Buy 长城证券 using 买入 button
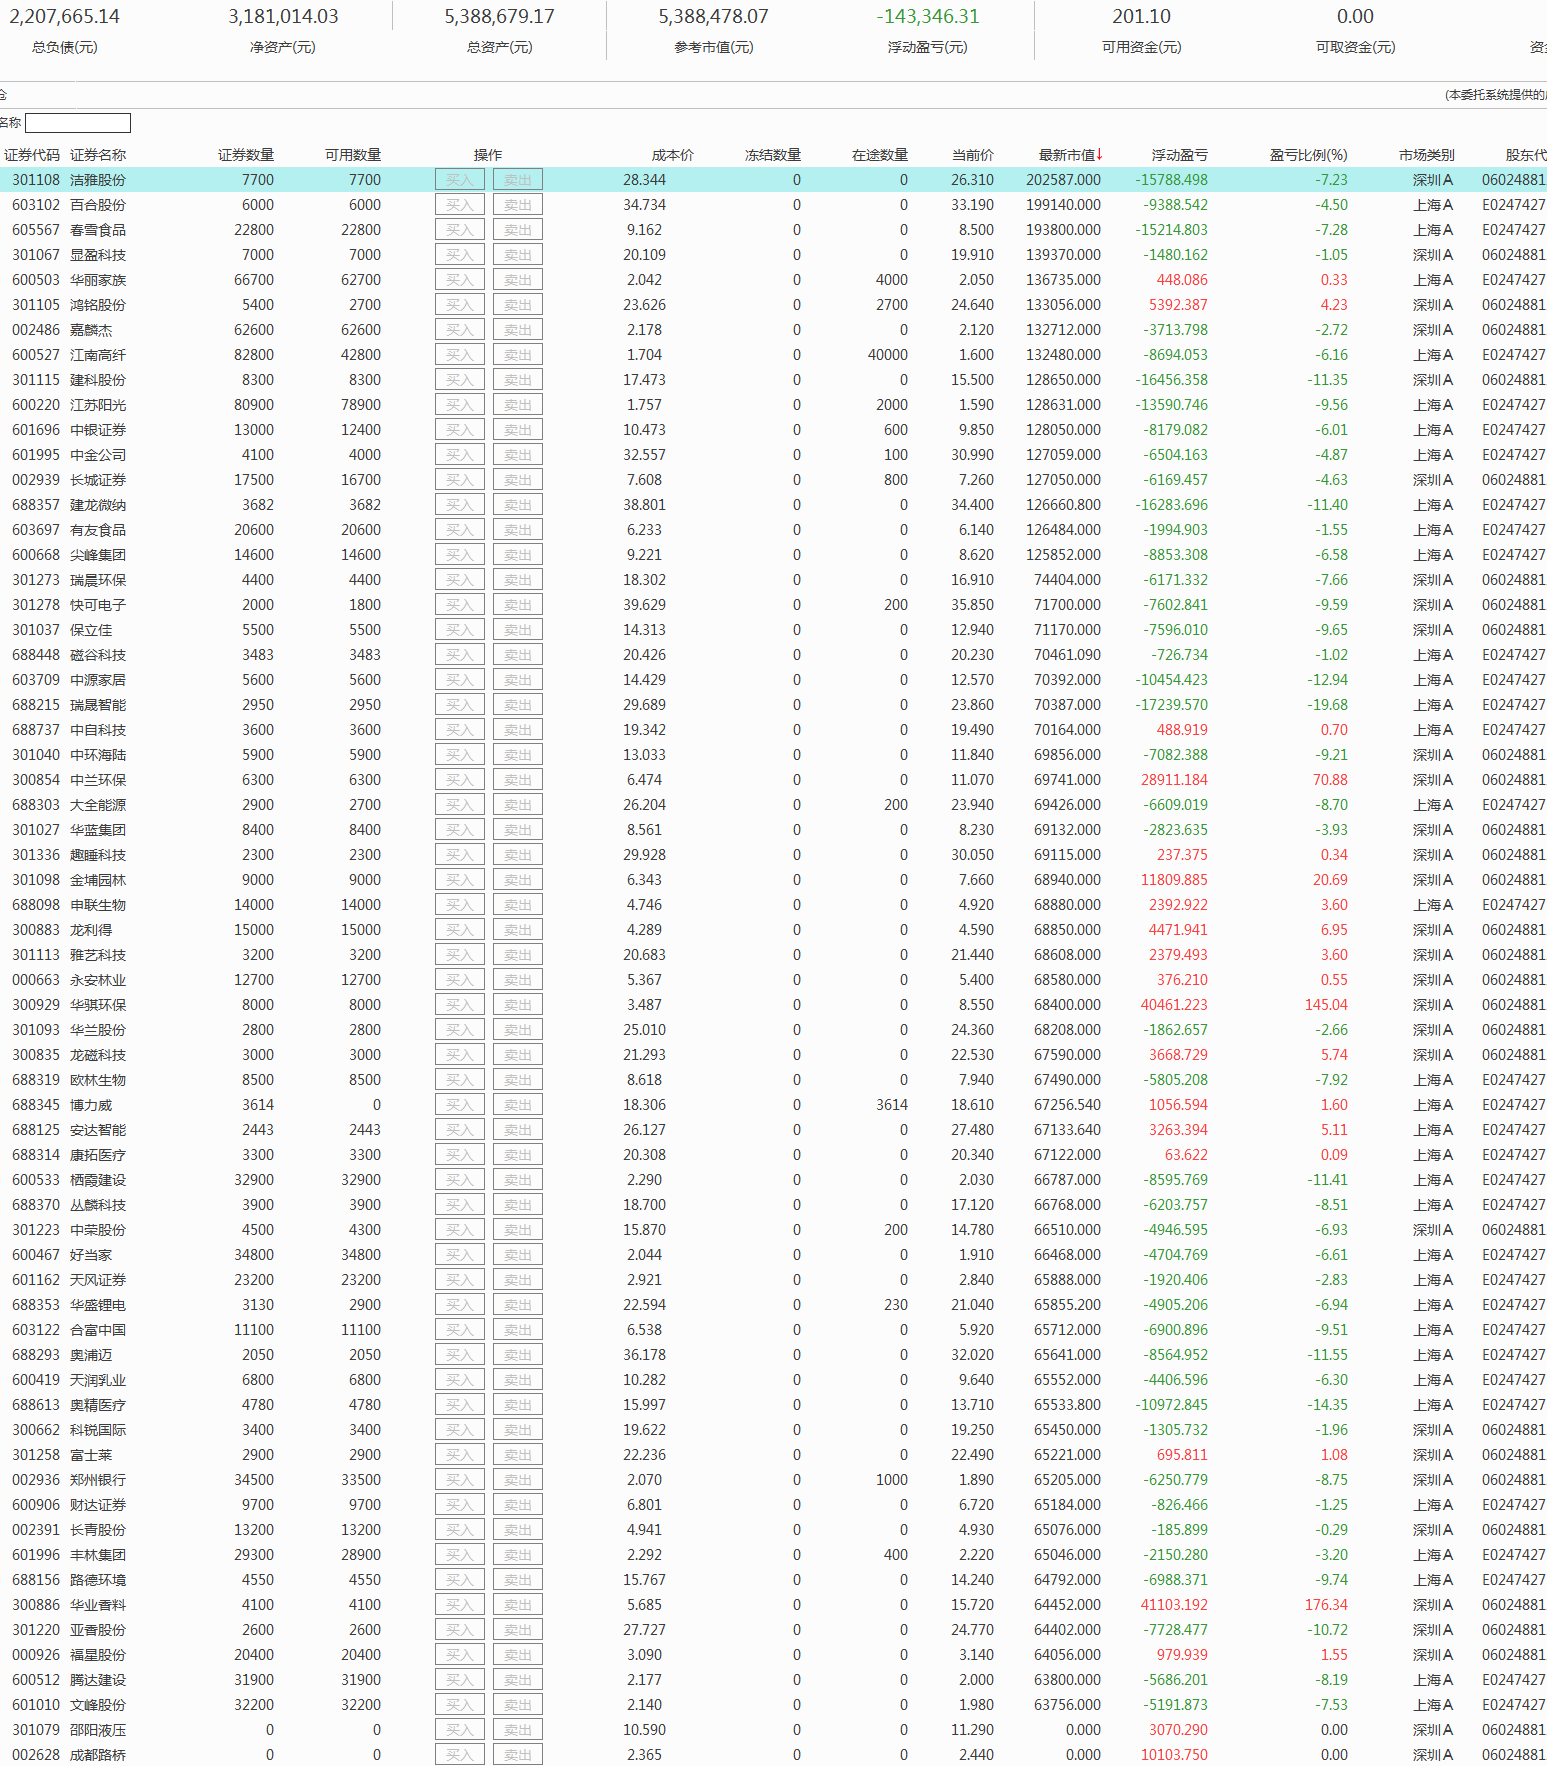 coord(460,480)
